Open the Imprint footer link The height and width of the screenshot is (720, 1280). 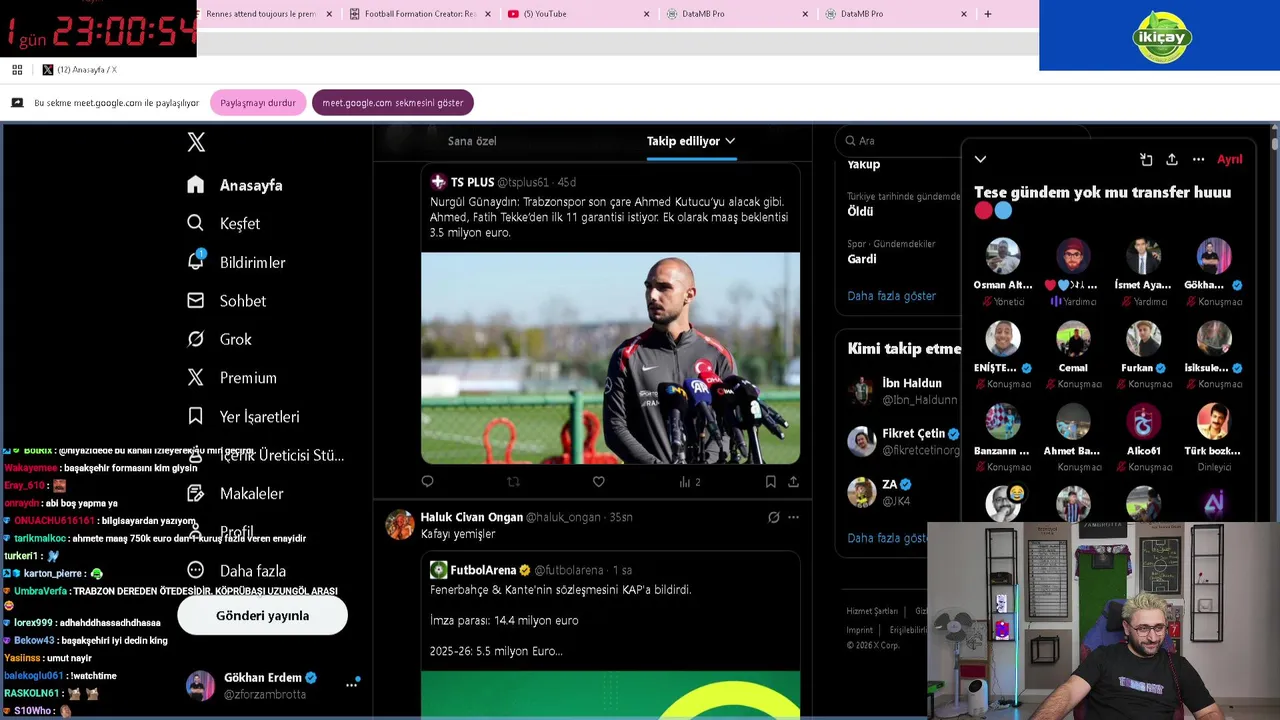coord(859,630)
